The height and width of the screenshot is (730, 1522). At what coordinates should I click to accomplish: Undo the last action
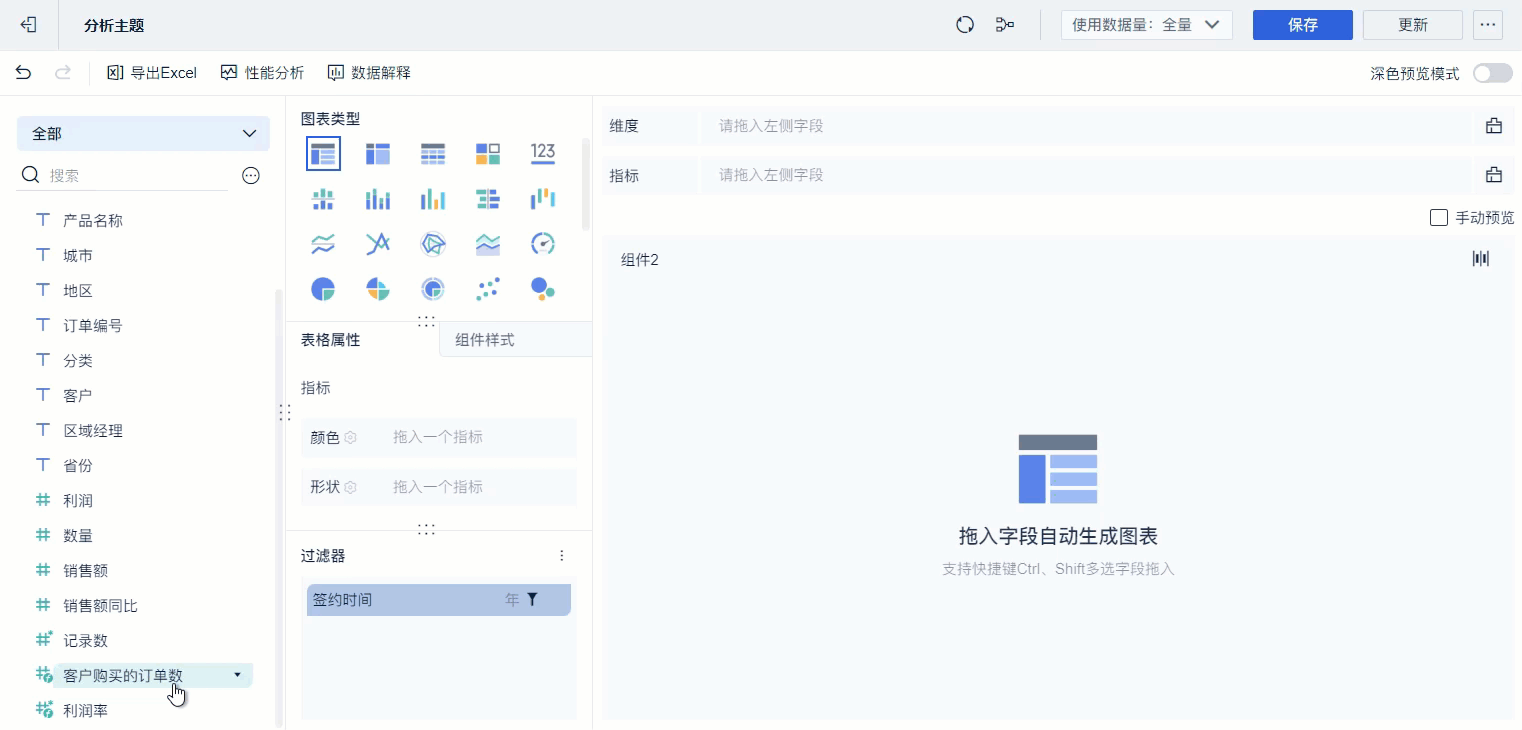point(23,72)
